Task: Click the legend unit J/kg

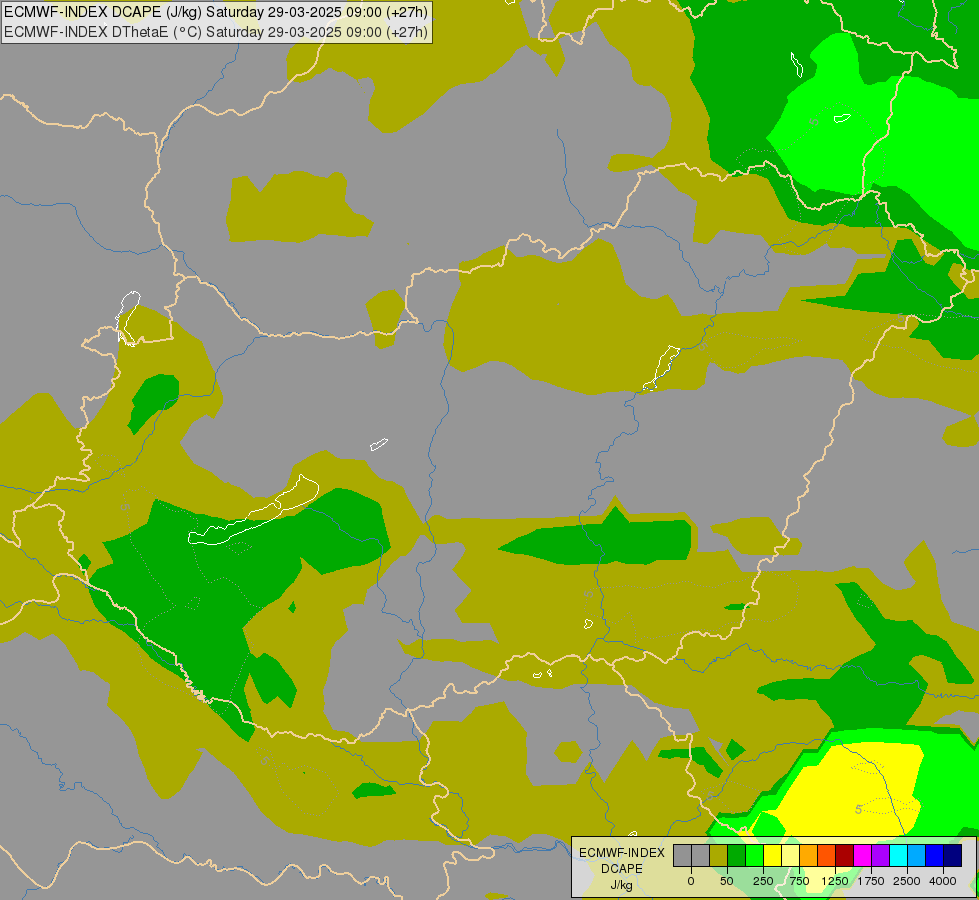Action: click(x=622, y=885)
